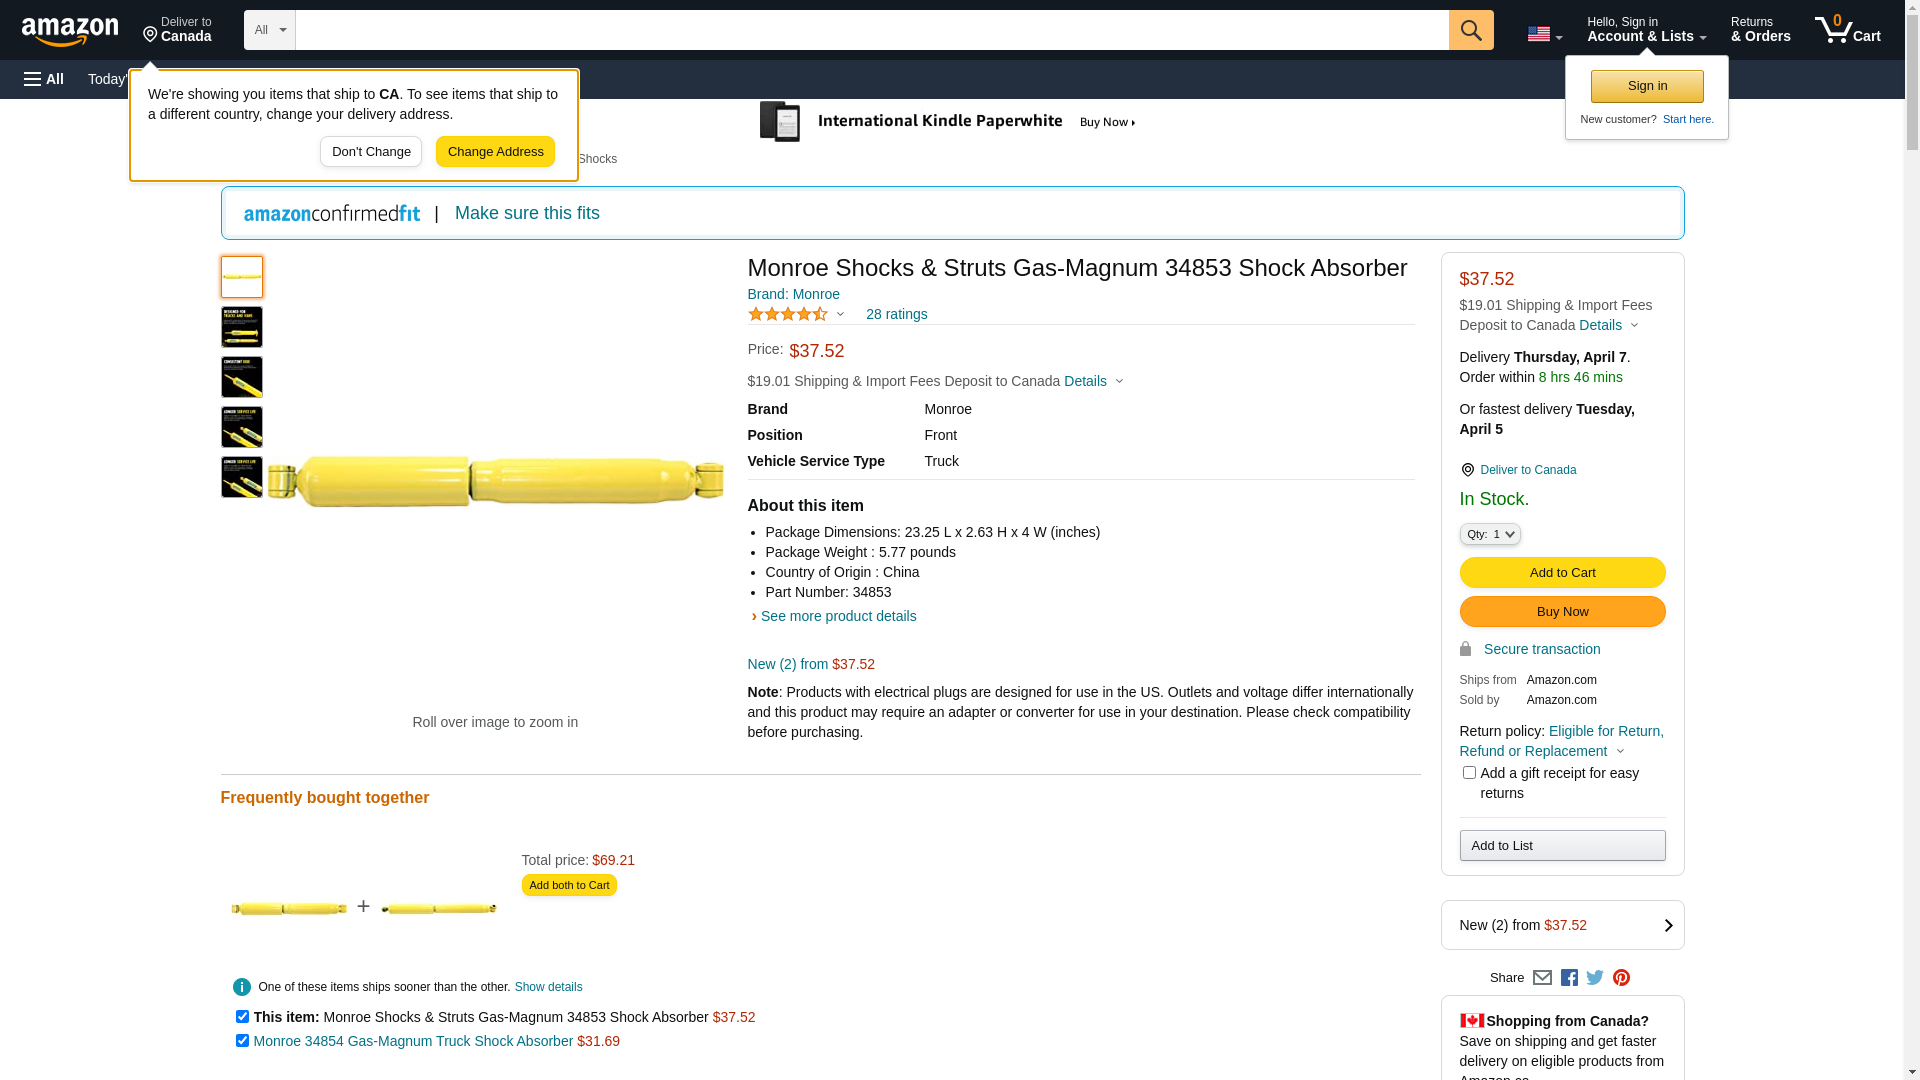
Task: Open Returns & Orders
Action: click(1760, 30)
